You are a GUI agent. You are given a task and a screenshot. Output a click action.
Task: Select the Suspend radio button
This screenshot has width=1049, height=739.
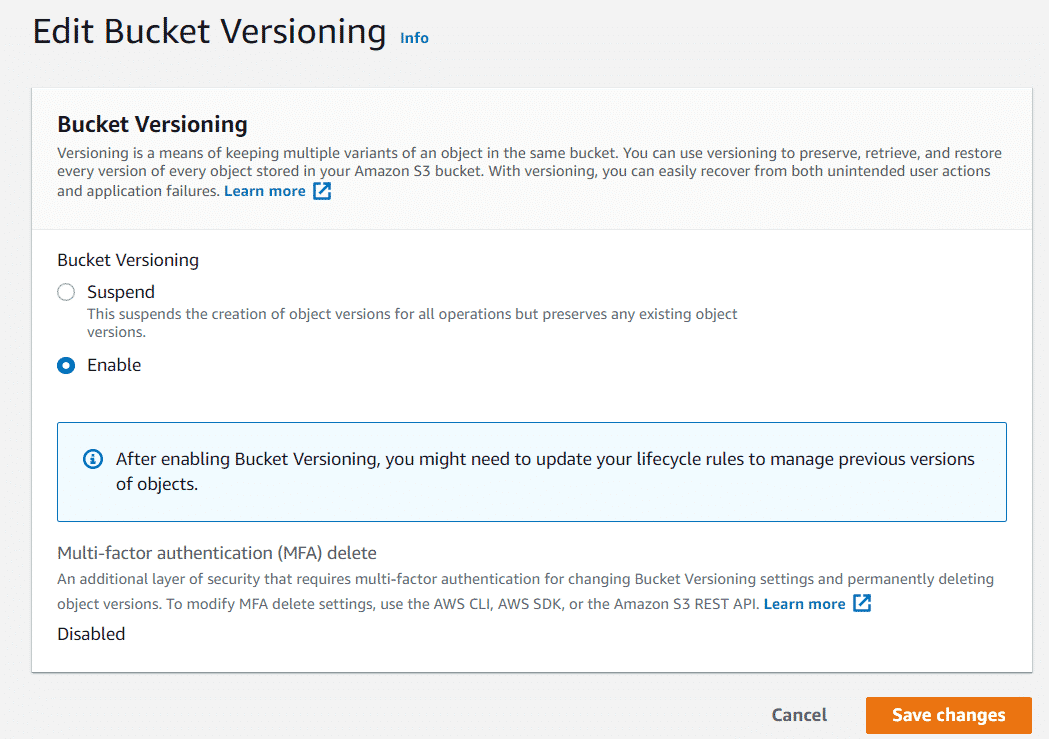point(66,292)
